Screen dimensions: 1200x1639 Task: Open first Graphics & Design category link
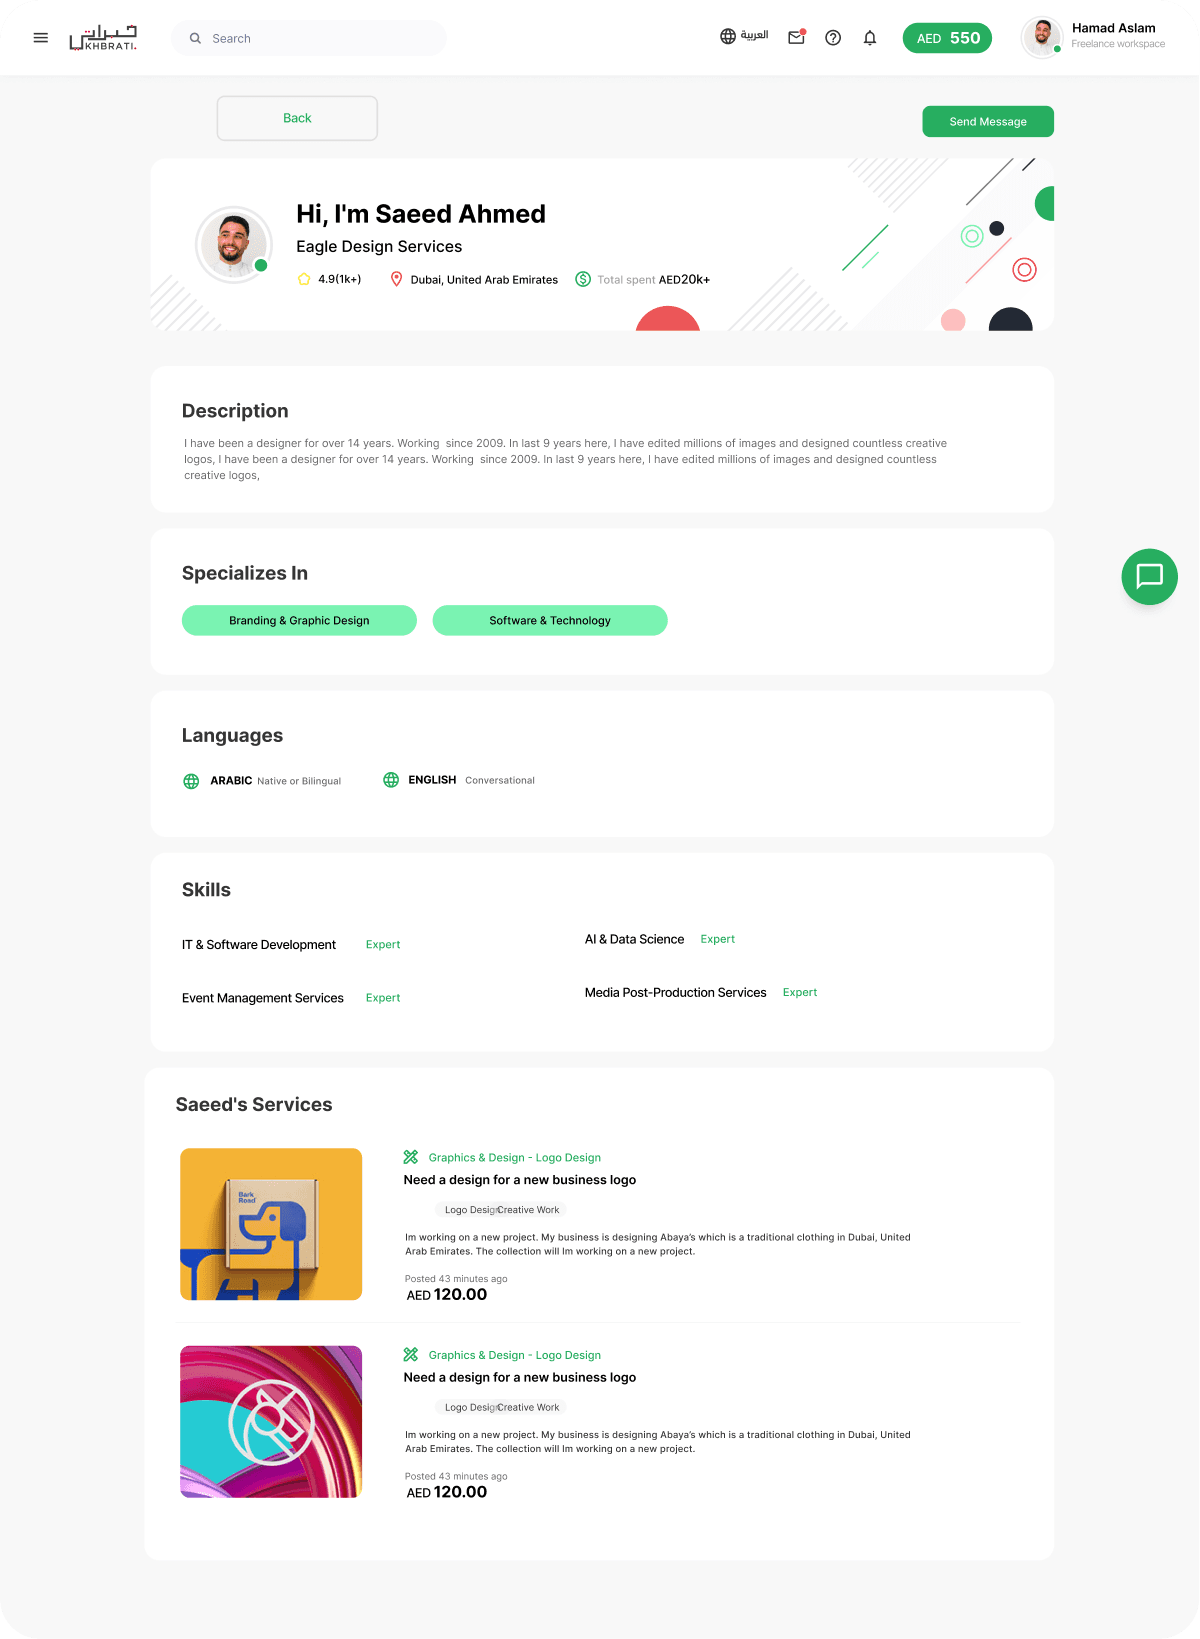coord(515,1157)
